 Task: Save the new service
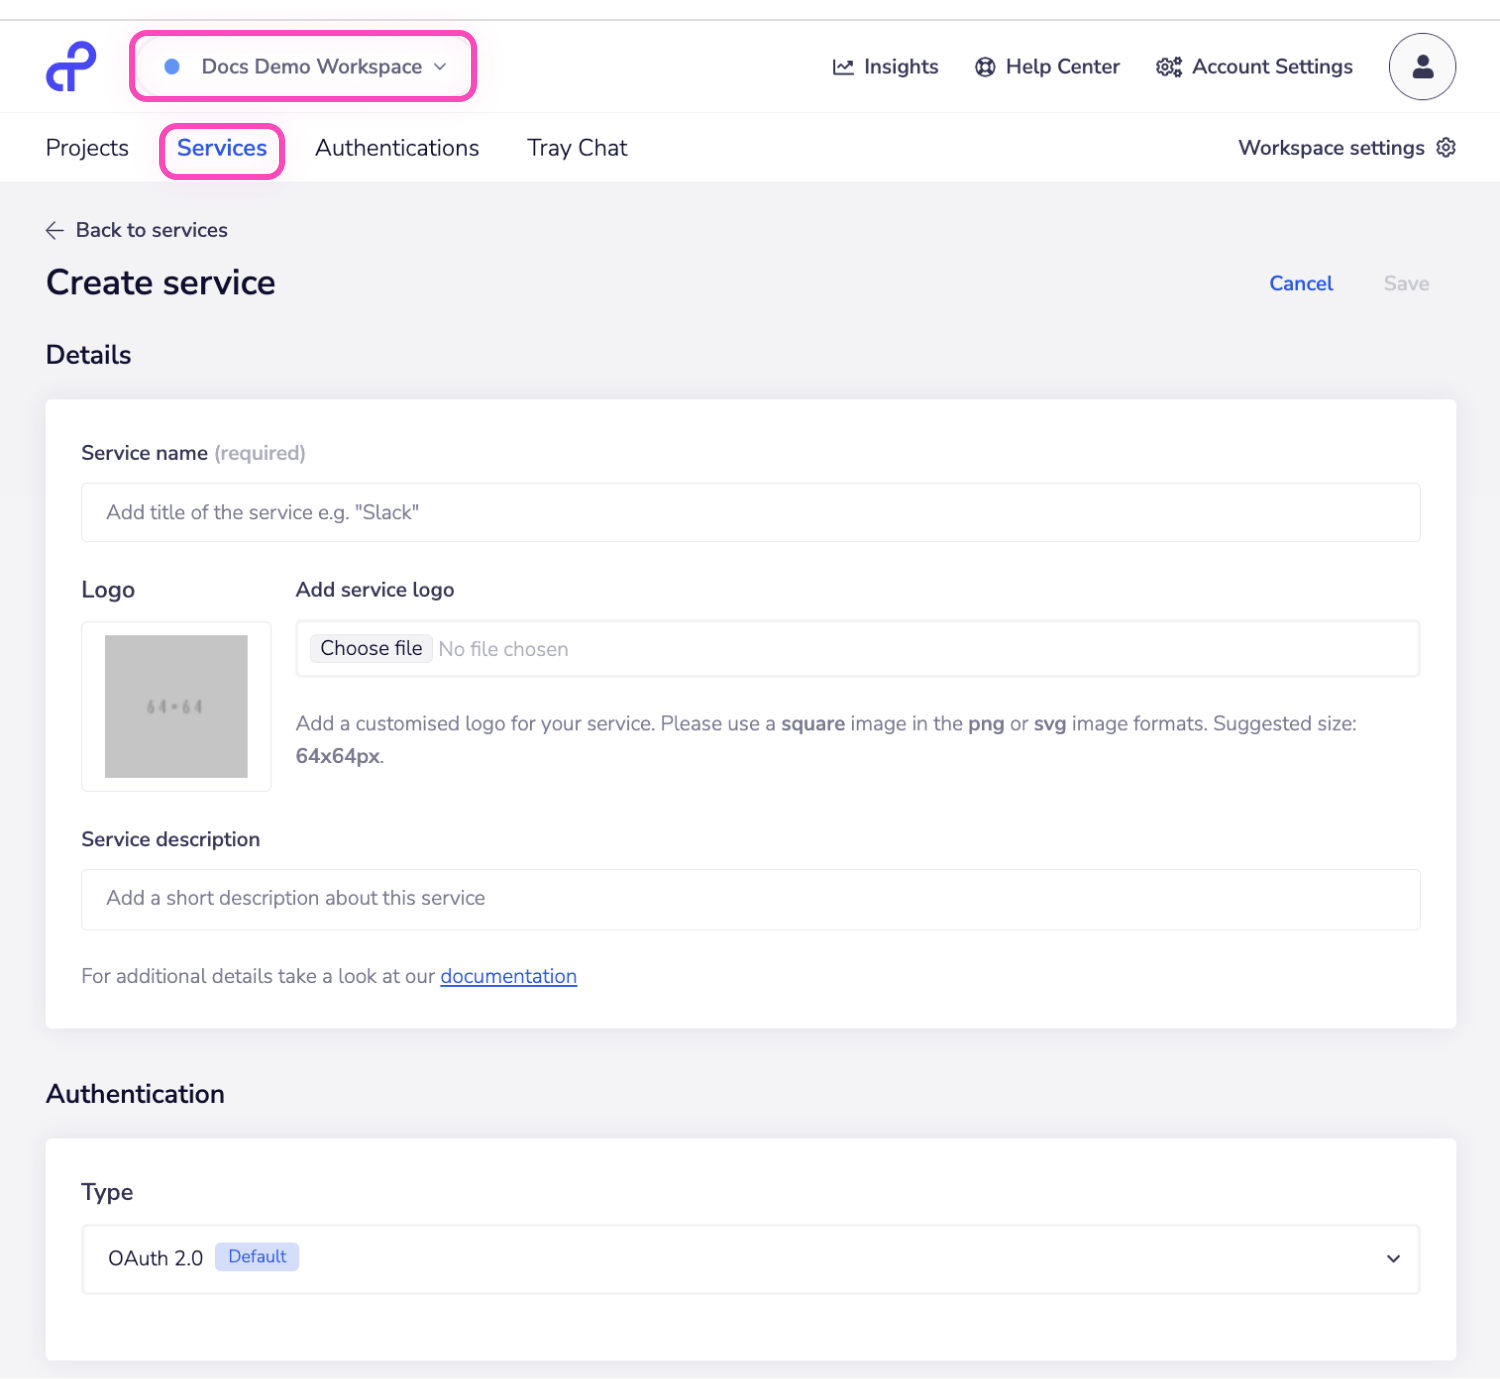click(x=1406, y=283)
